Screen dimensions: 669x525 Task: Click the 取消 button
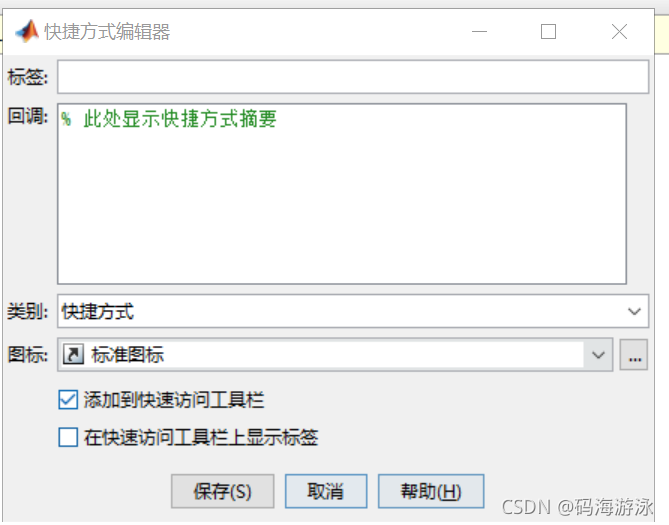(x=326, y=491)
